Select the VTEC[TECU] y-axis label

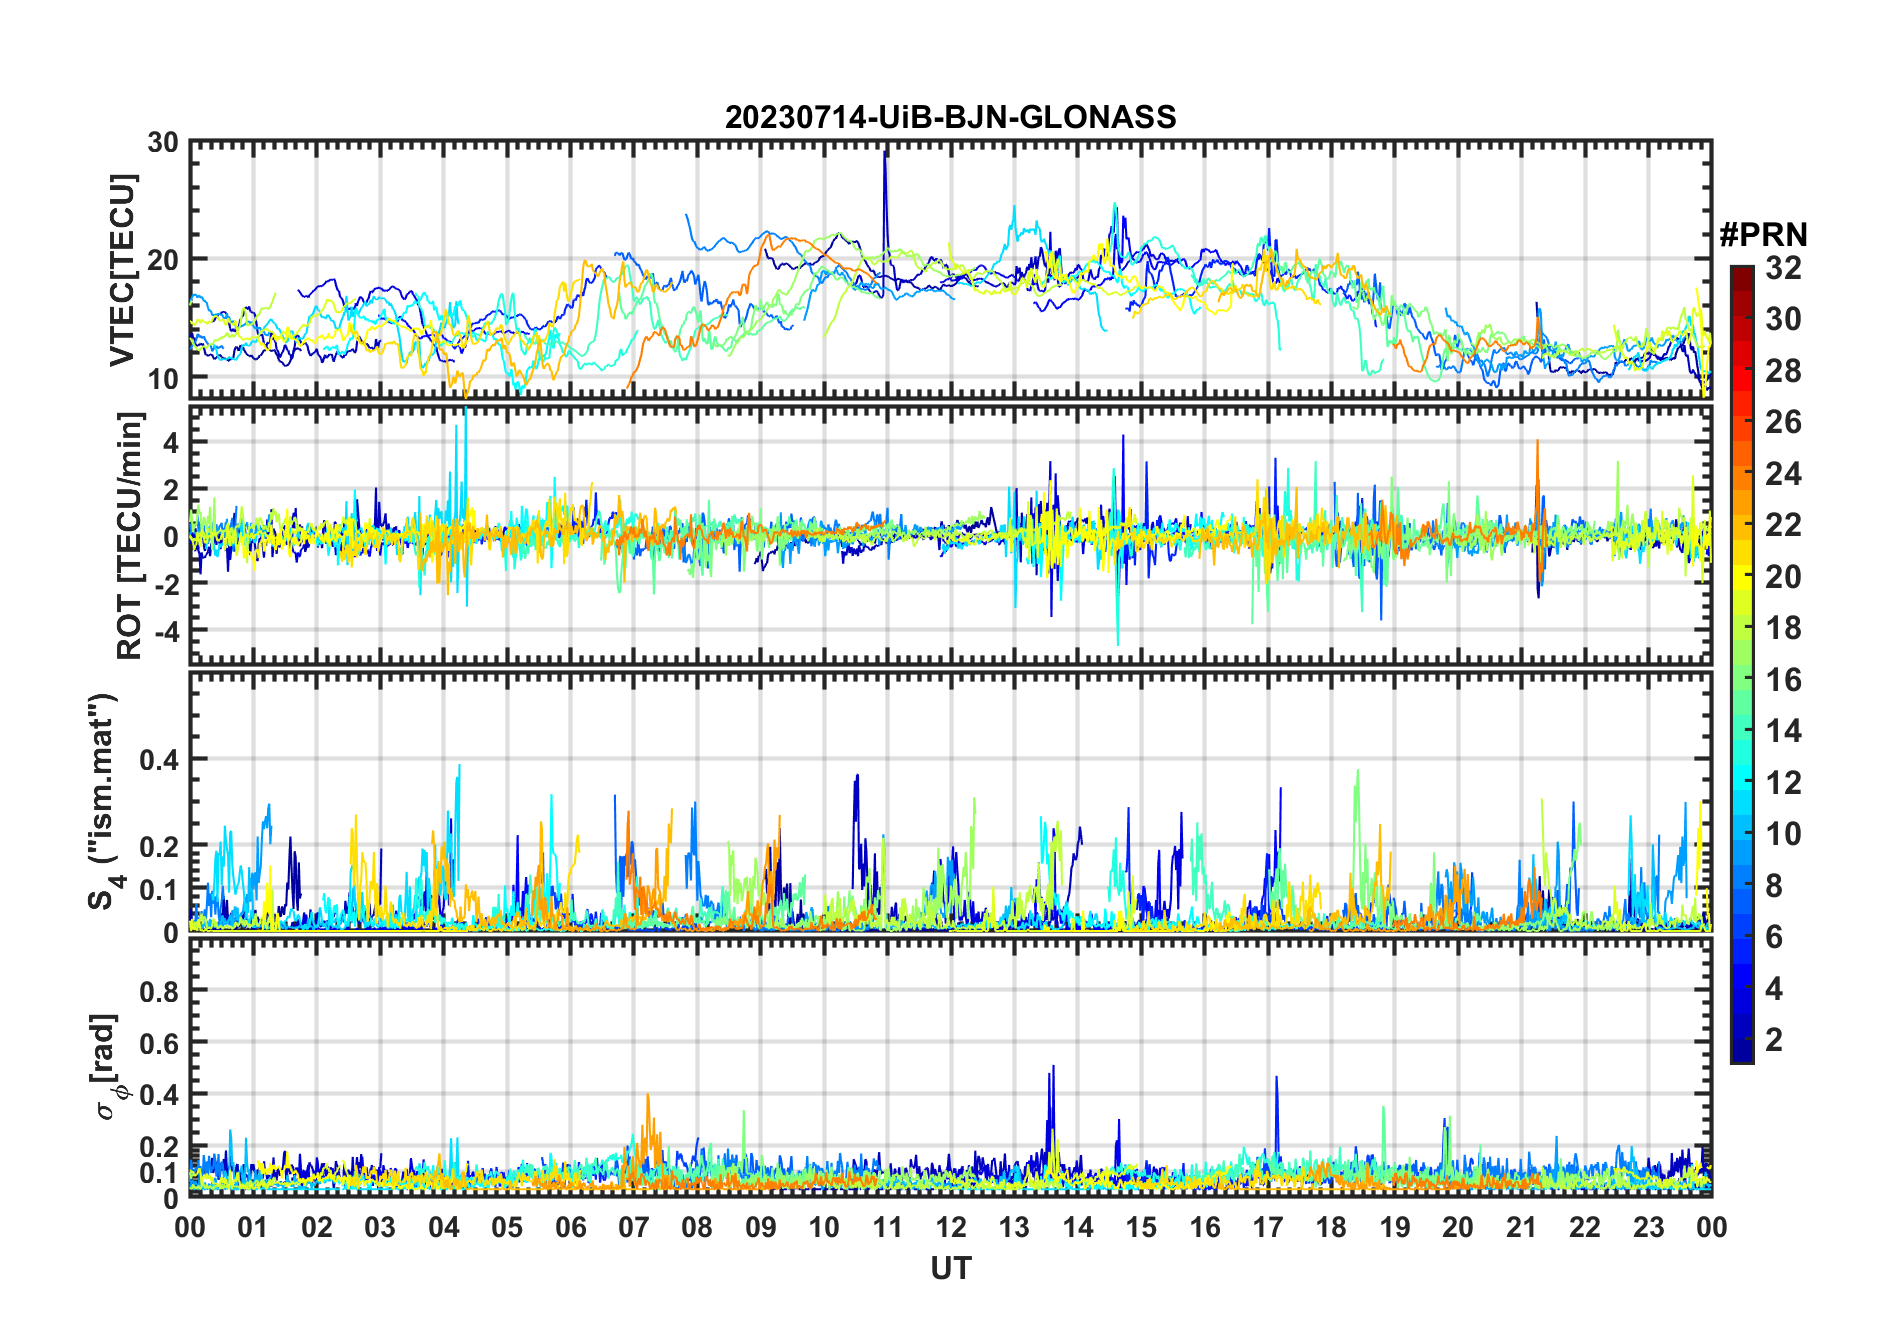122,270
